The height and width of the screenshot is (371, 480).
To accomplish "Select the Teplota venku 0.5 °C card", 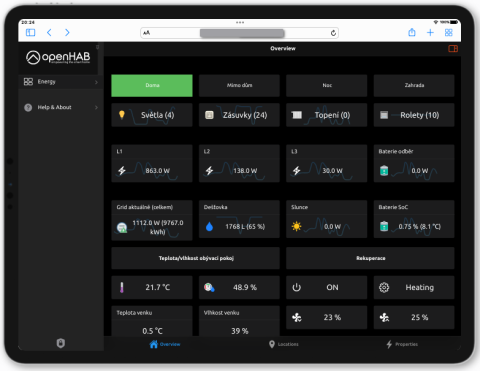I will pyautogui.click(x=152, y=321).
